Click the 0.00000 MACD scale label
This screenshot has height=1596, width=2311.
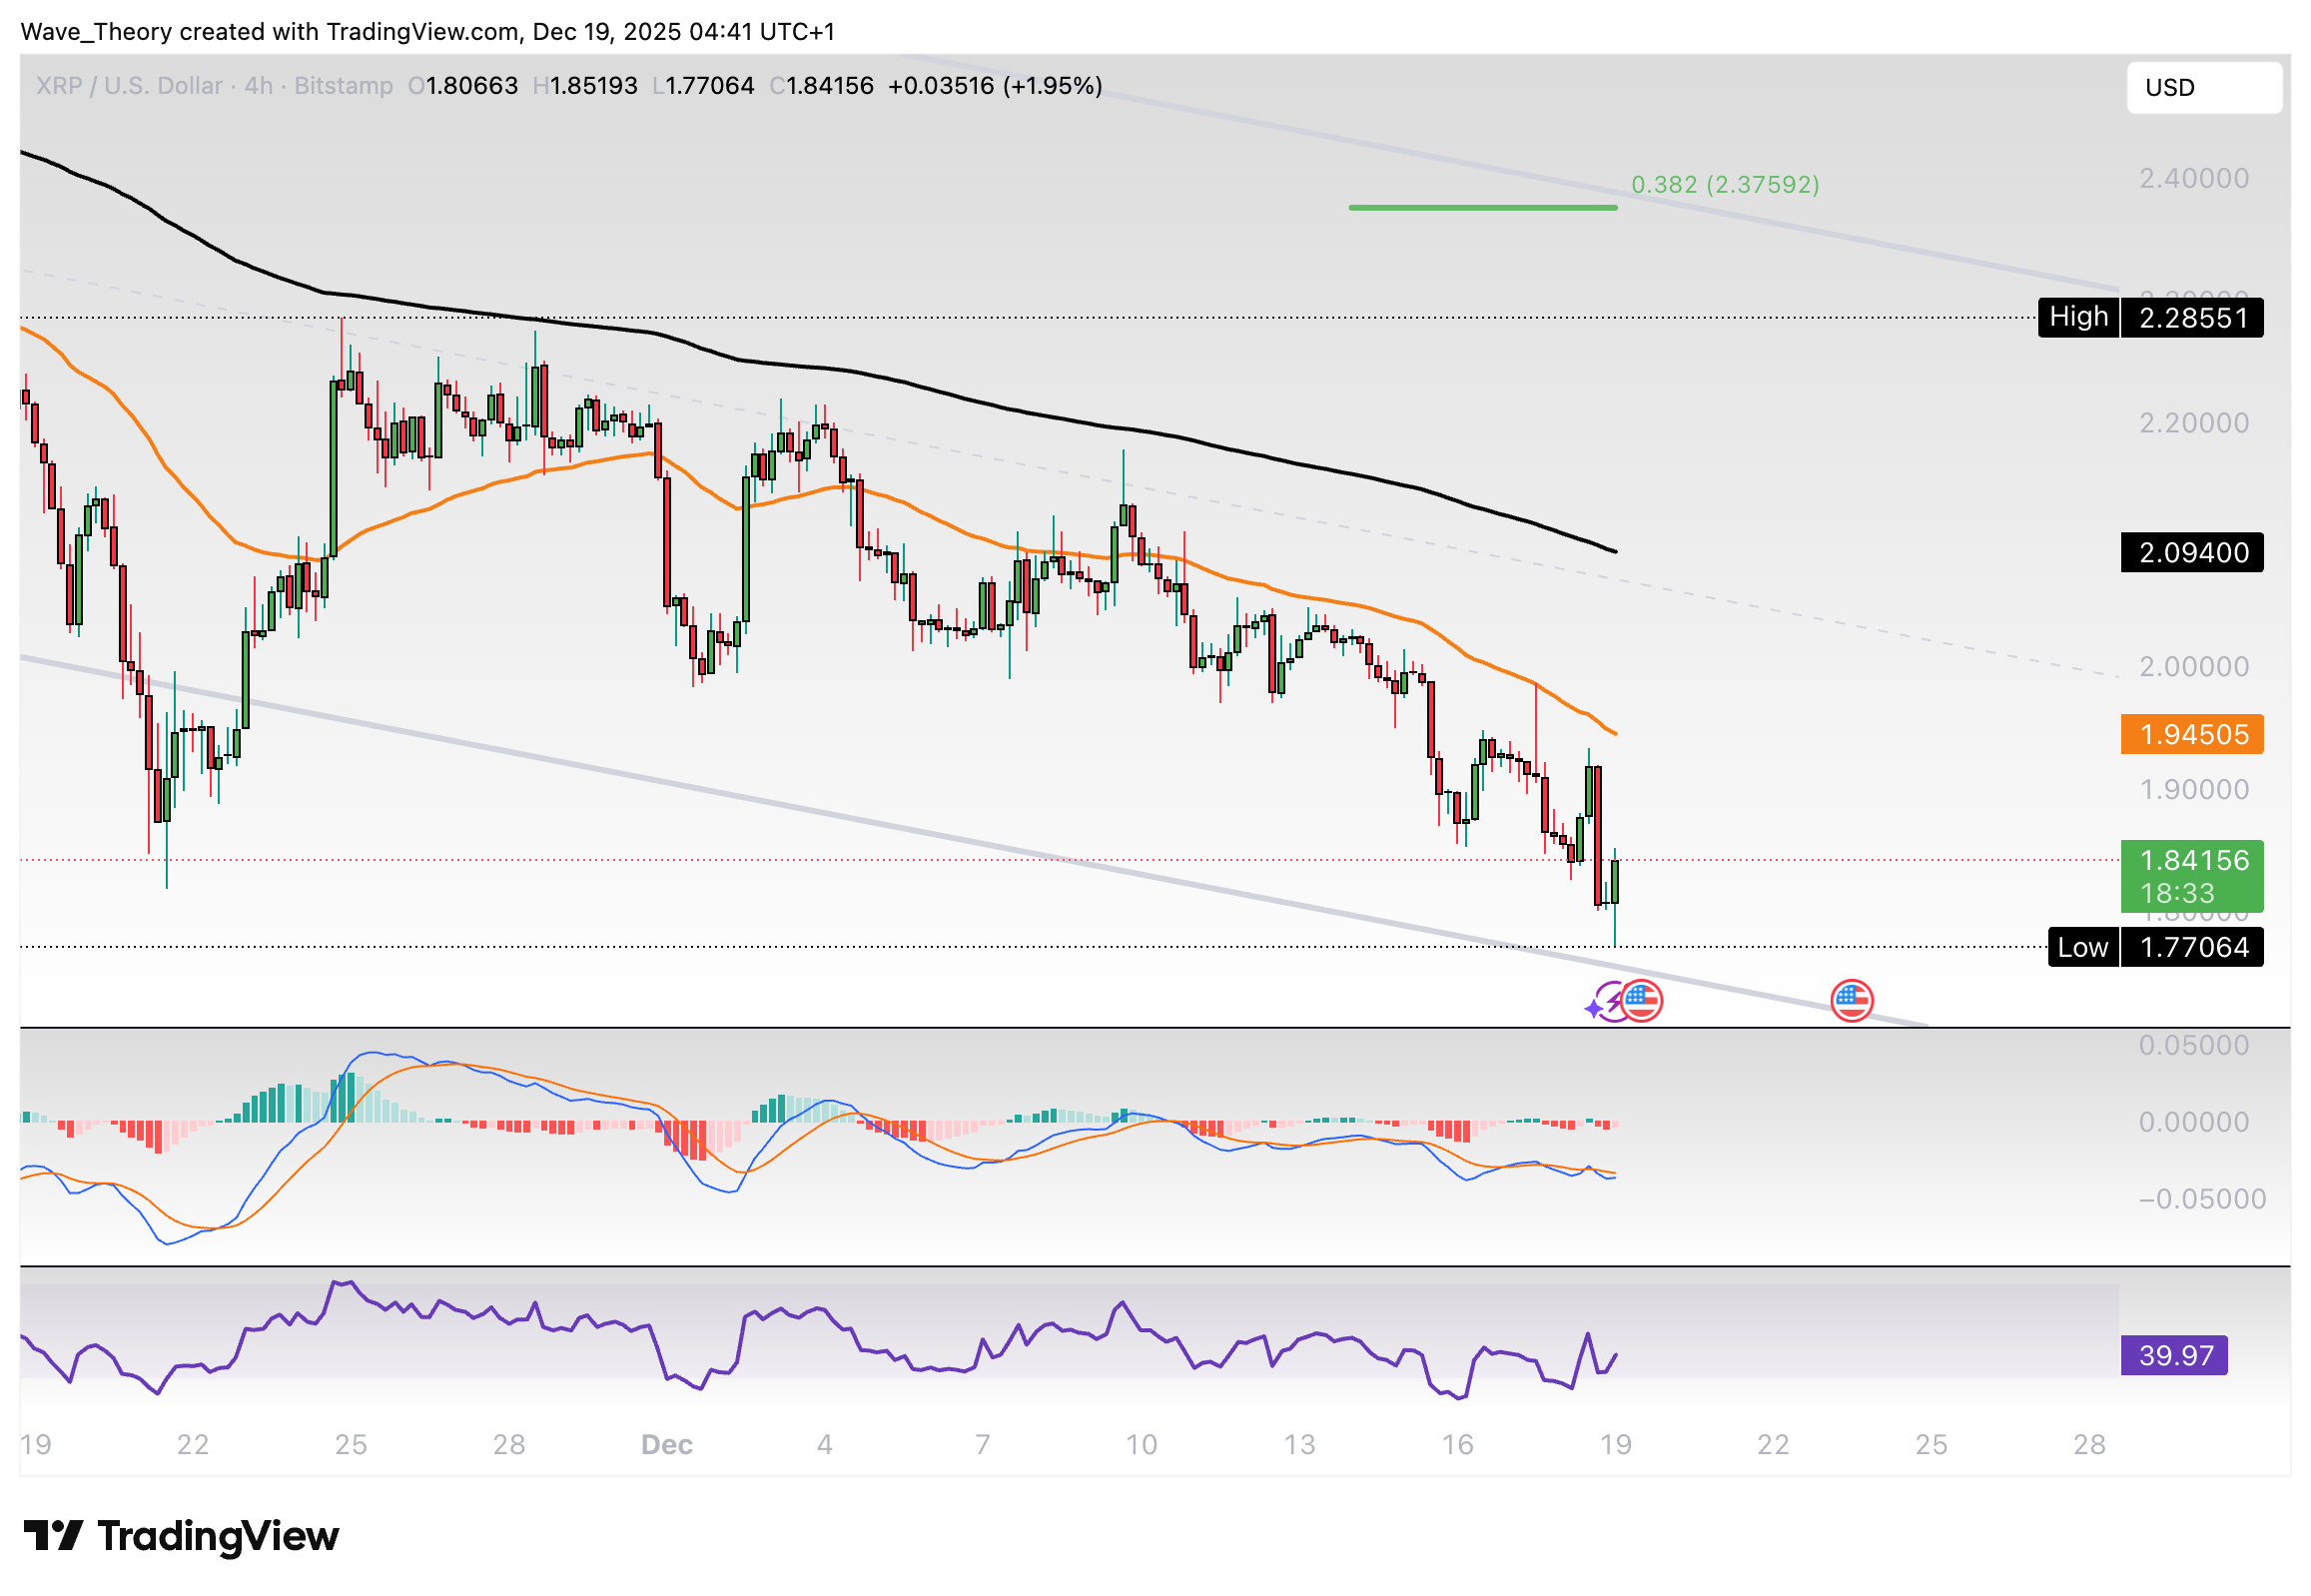coord(2193,1122)
